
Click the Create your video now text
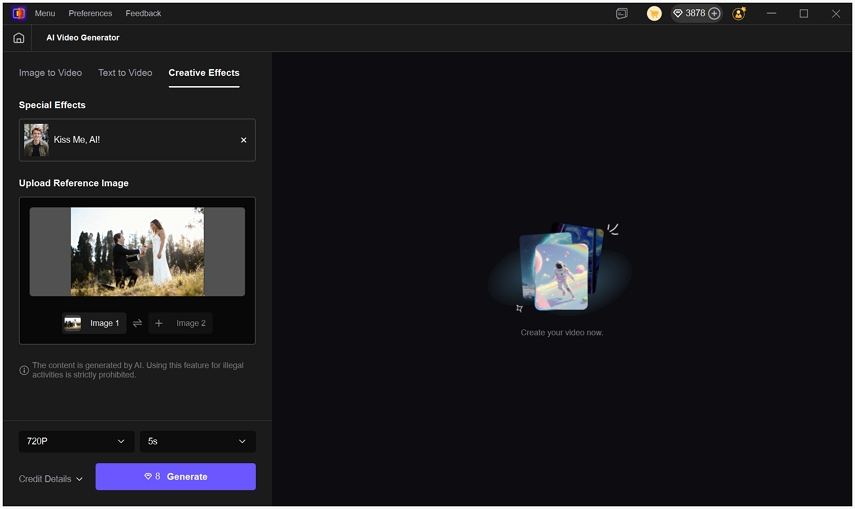click(x=562, y=332)
